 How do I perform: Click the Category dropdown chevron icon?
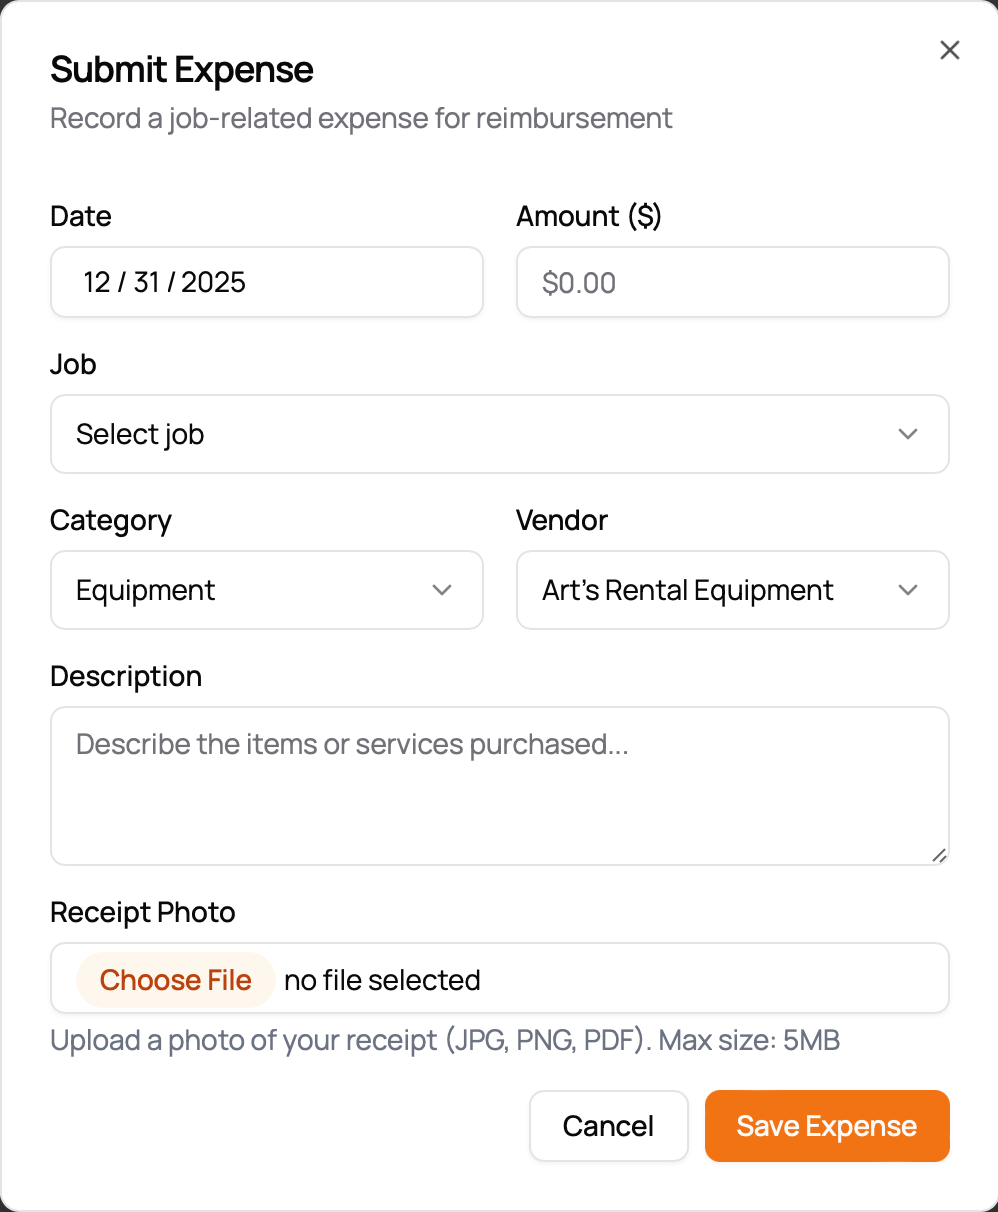coord(441,590)
